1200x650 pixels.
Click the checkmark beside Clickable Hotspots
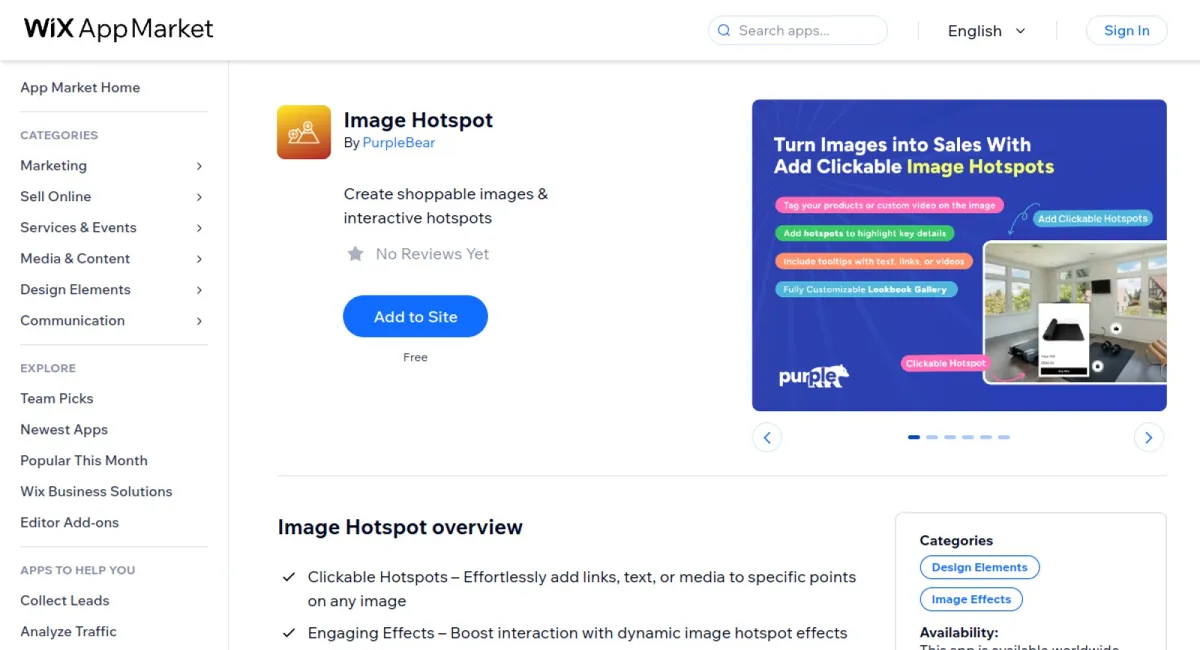pyautogui.click(x=289, y=577)
